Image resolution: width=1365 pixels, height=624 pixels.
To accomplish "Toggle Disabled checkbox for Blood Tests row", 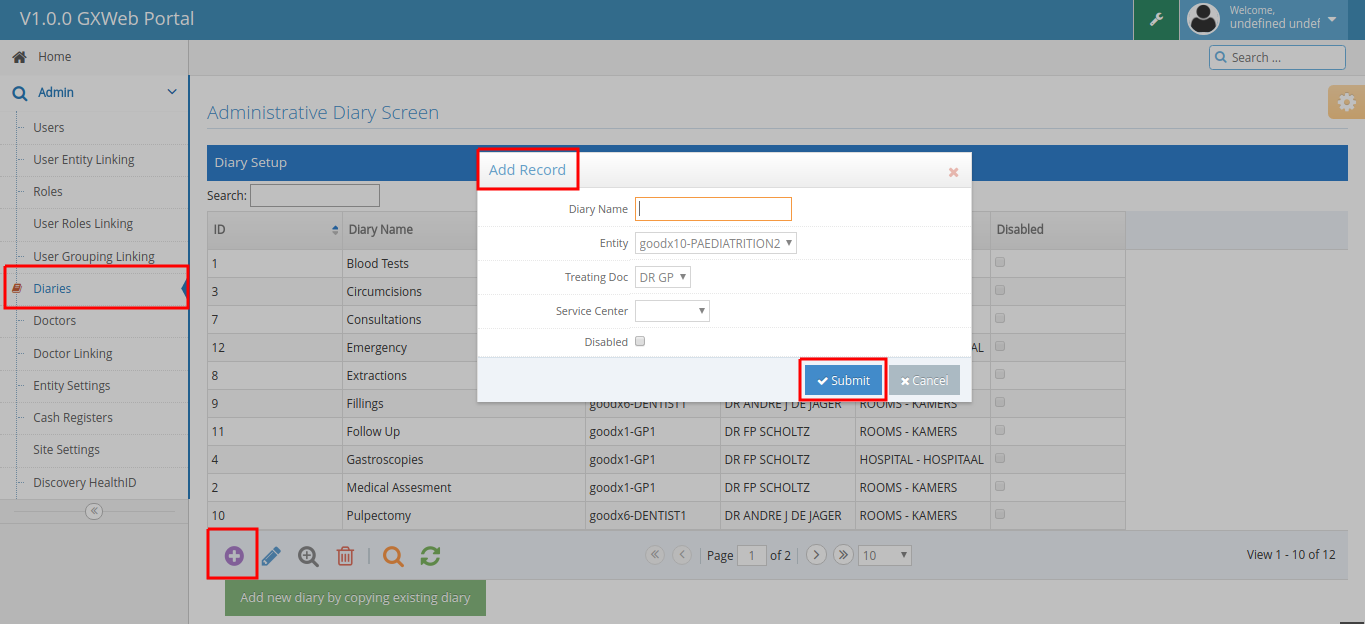I will [1000, 263].
